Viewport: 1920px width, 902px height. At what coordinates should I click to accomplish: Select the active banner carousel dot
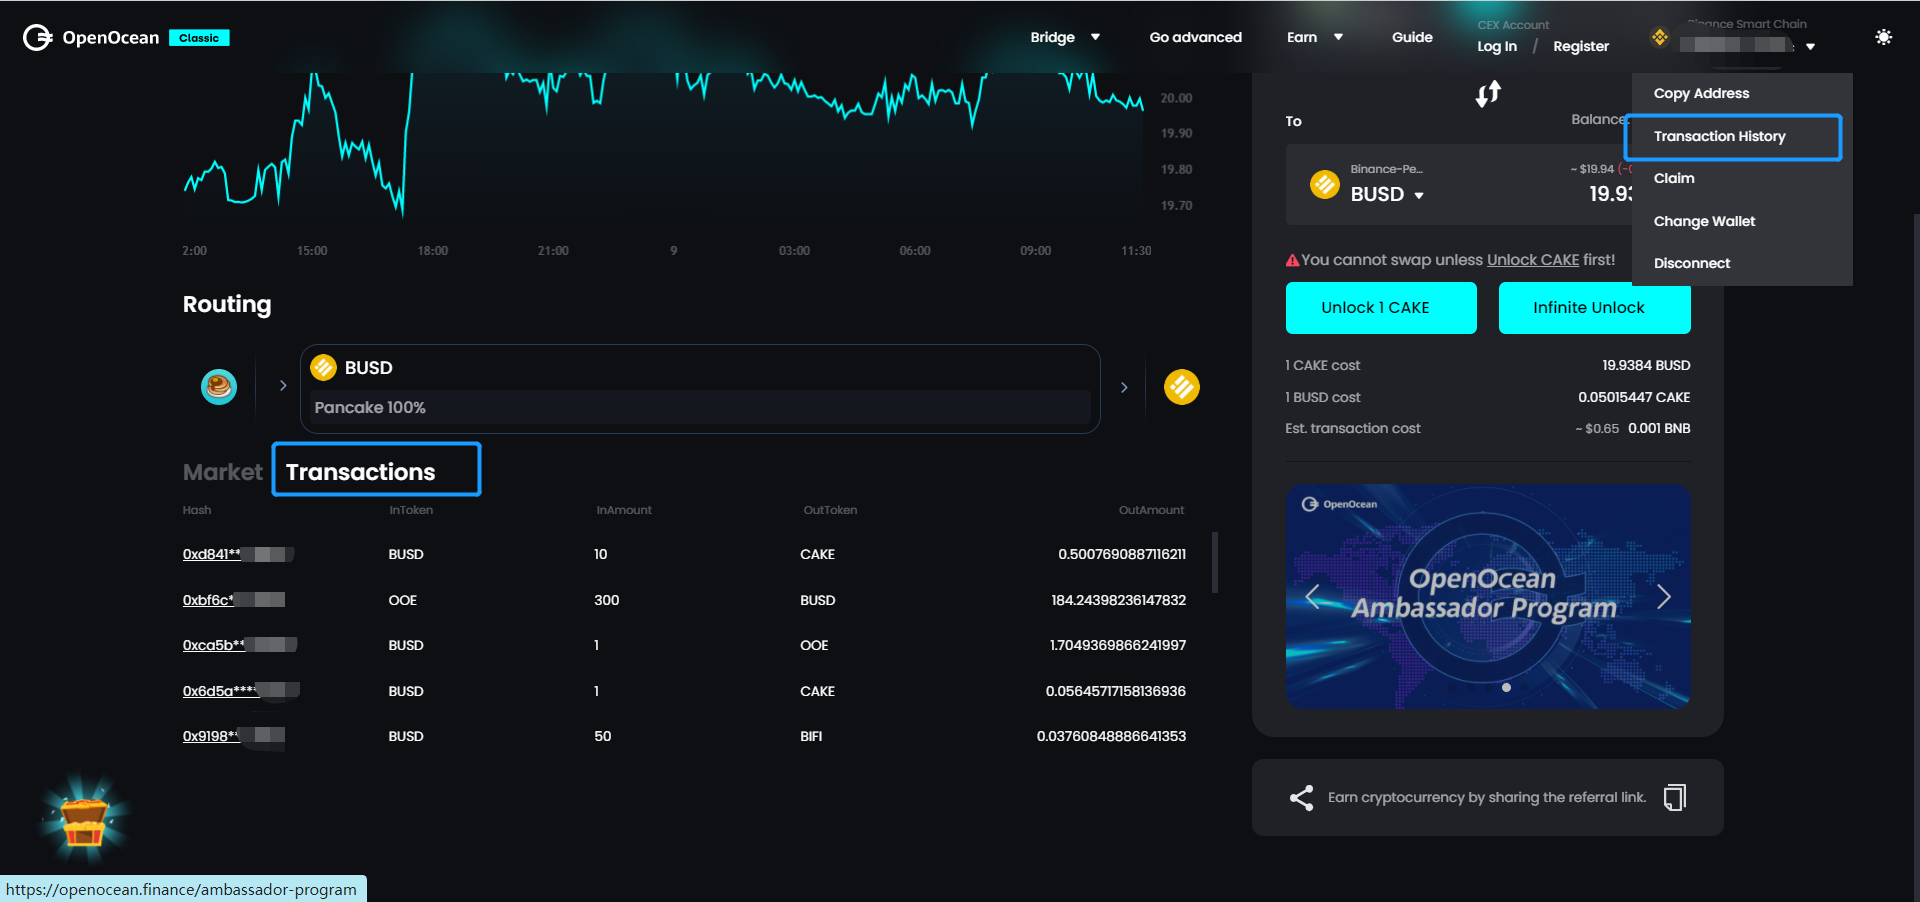point(1506,687)
